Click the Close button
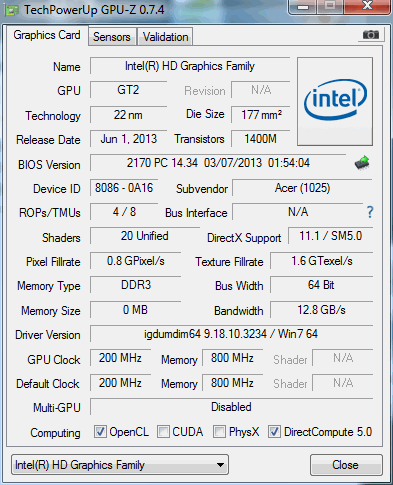The height and width of the screenshot is (485, 393). pos(346,465)
